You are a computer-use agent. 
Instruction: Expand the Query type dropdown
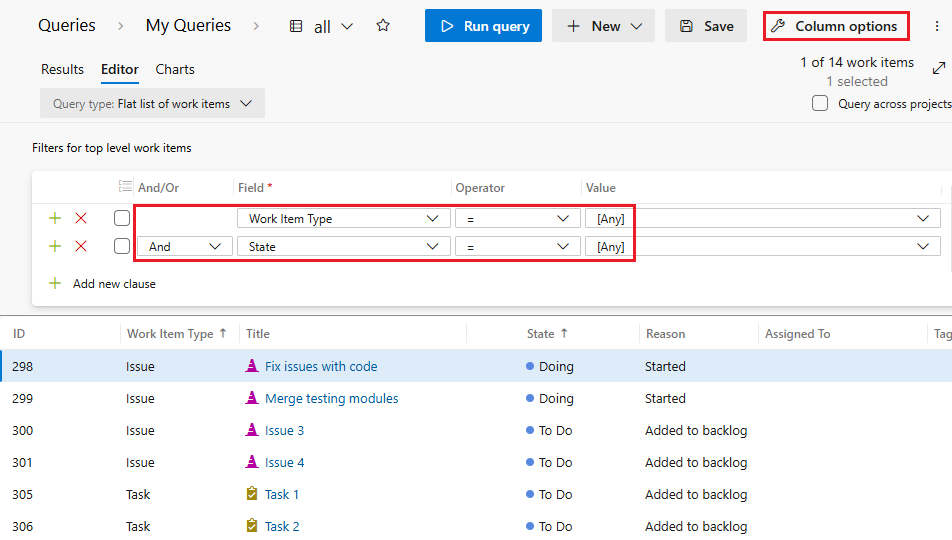(152, 103)
